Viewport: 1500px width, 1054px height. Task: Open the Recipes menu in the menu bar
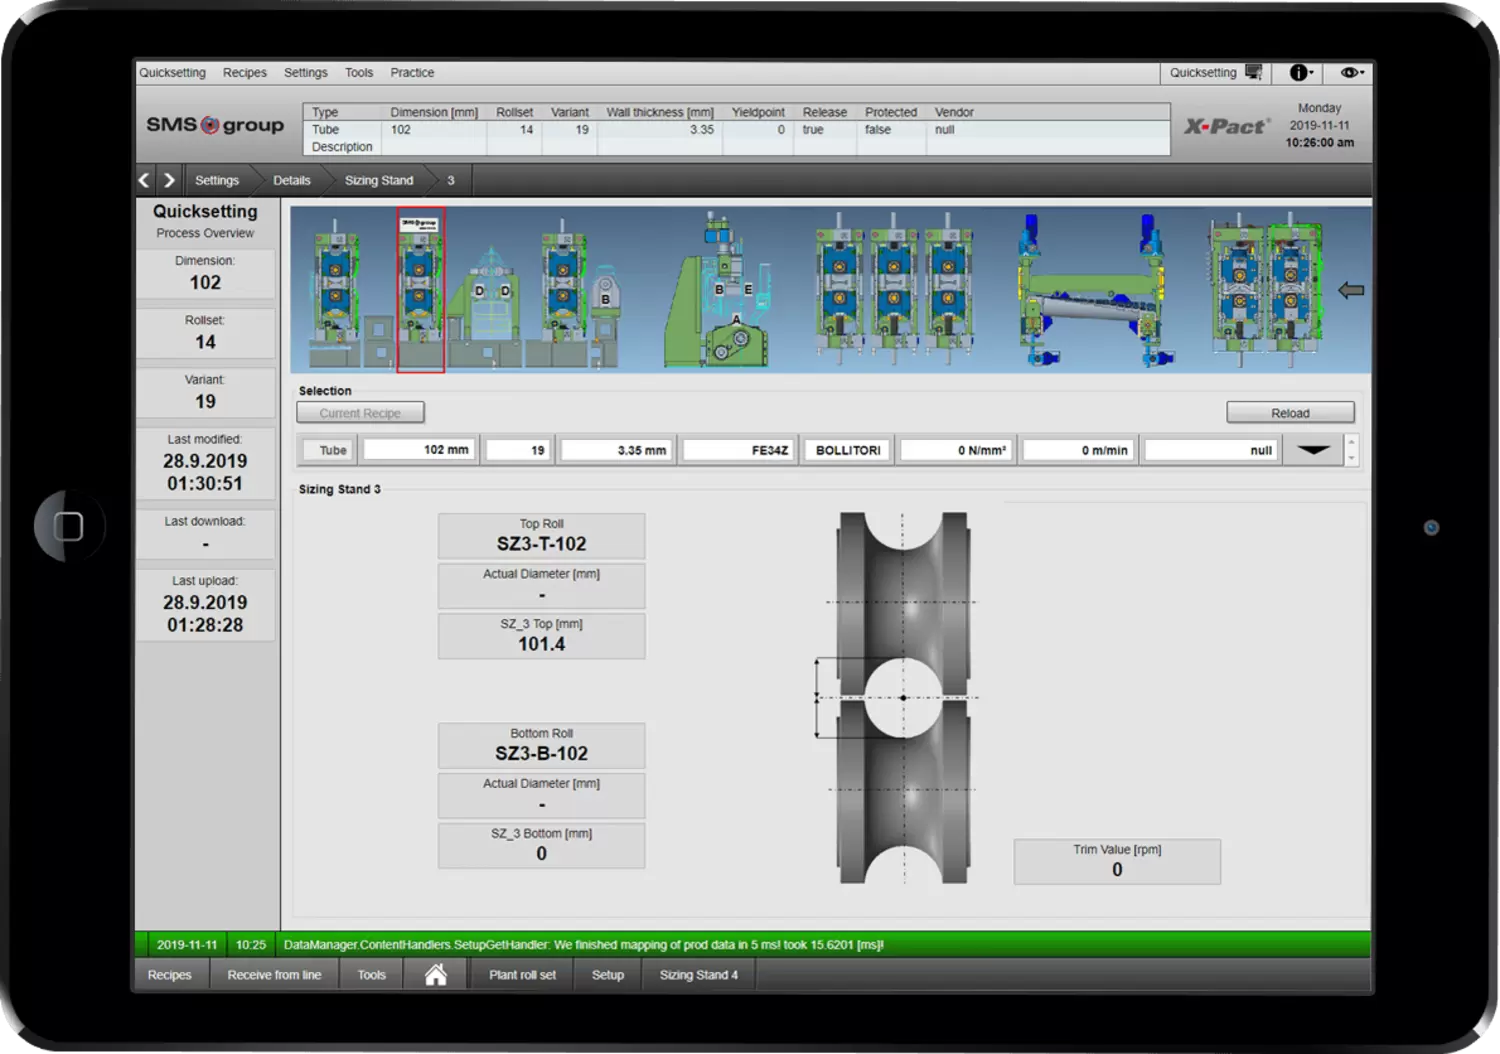point(244,73)
